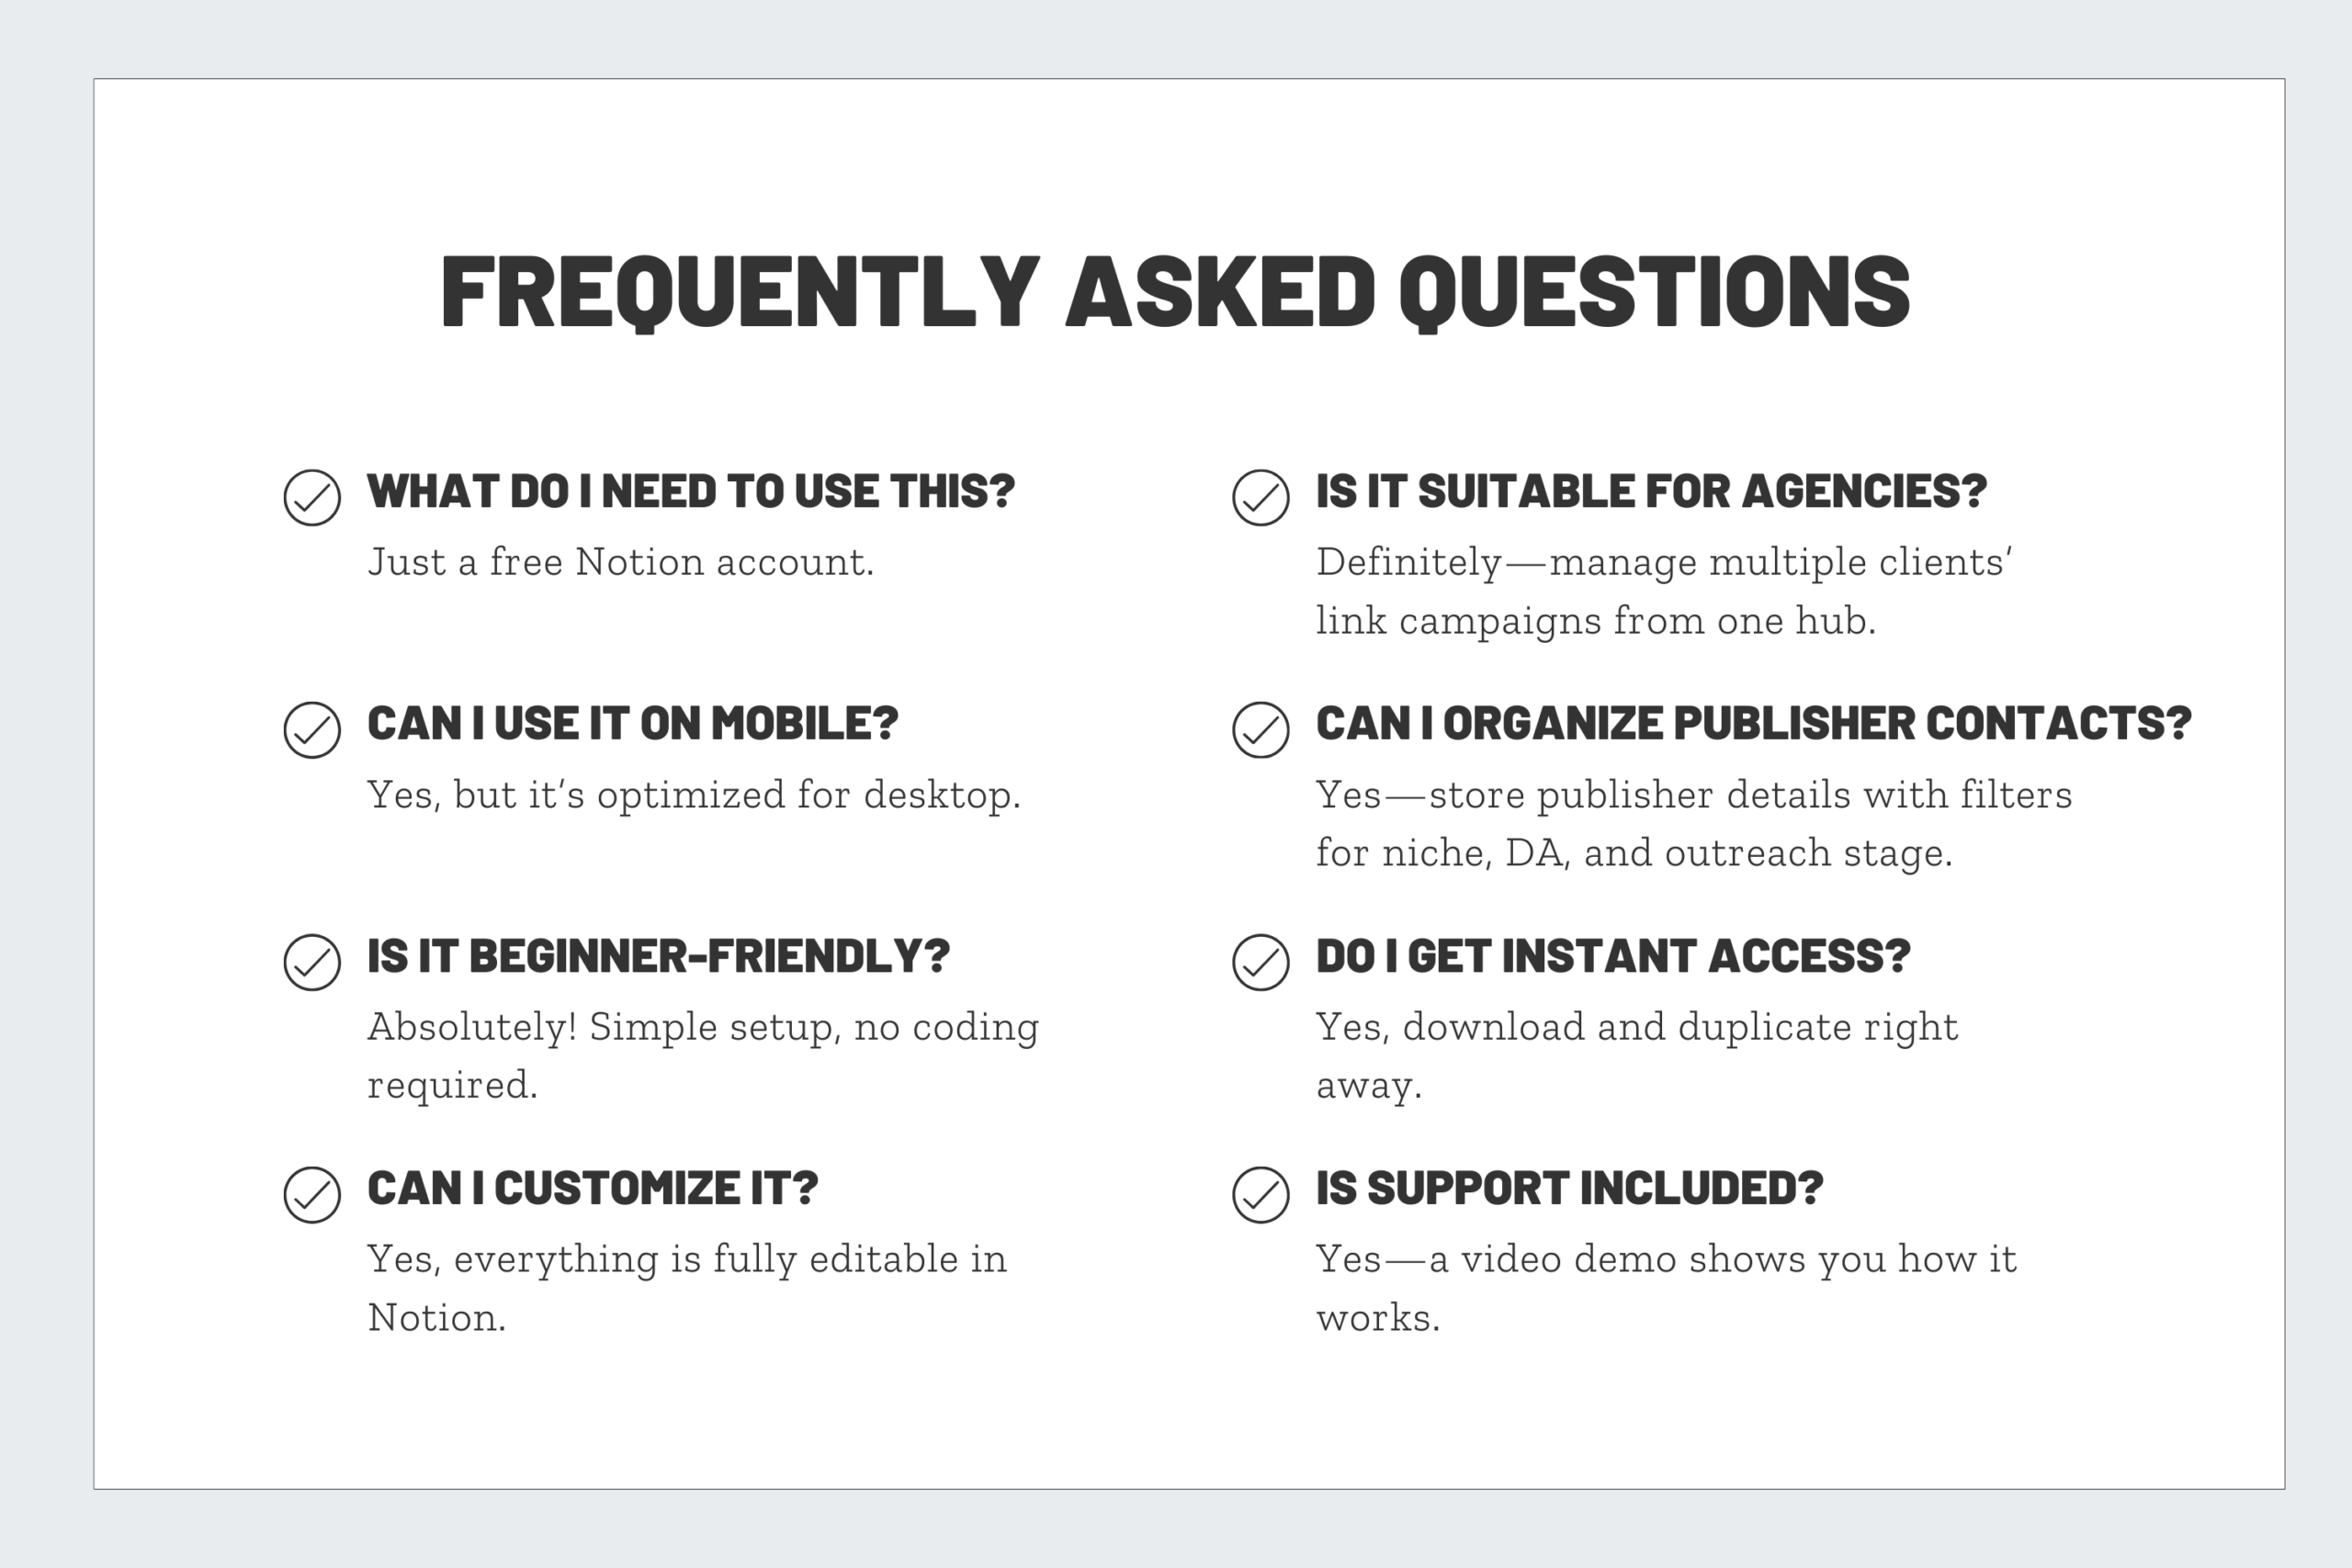Screen dimensions: 2352x1568
Task: Click the checkmark icon by "Can I customize it?"
Action: 312,1194
